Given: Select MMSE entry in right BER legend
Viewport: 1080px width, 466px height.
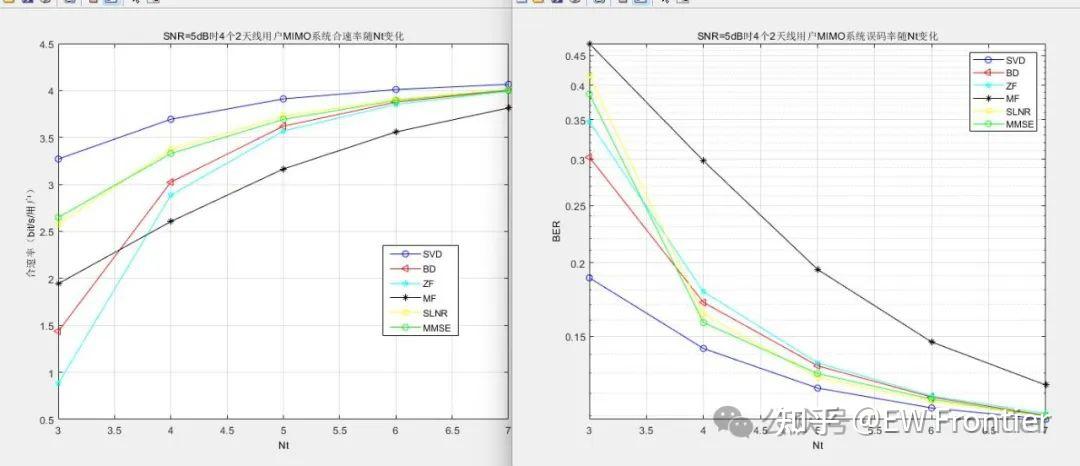Looking at the screenshot, I should coord(1005,125).
